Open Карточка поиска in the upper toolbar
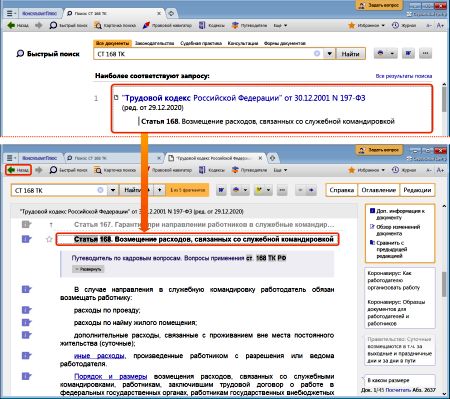Image resolution: width=450 pixels, height=399 pixels. pos(115,25)
